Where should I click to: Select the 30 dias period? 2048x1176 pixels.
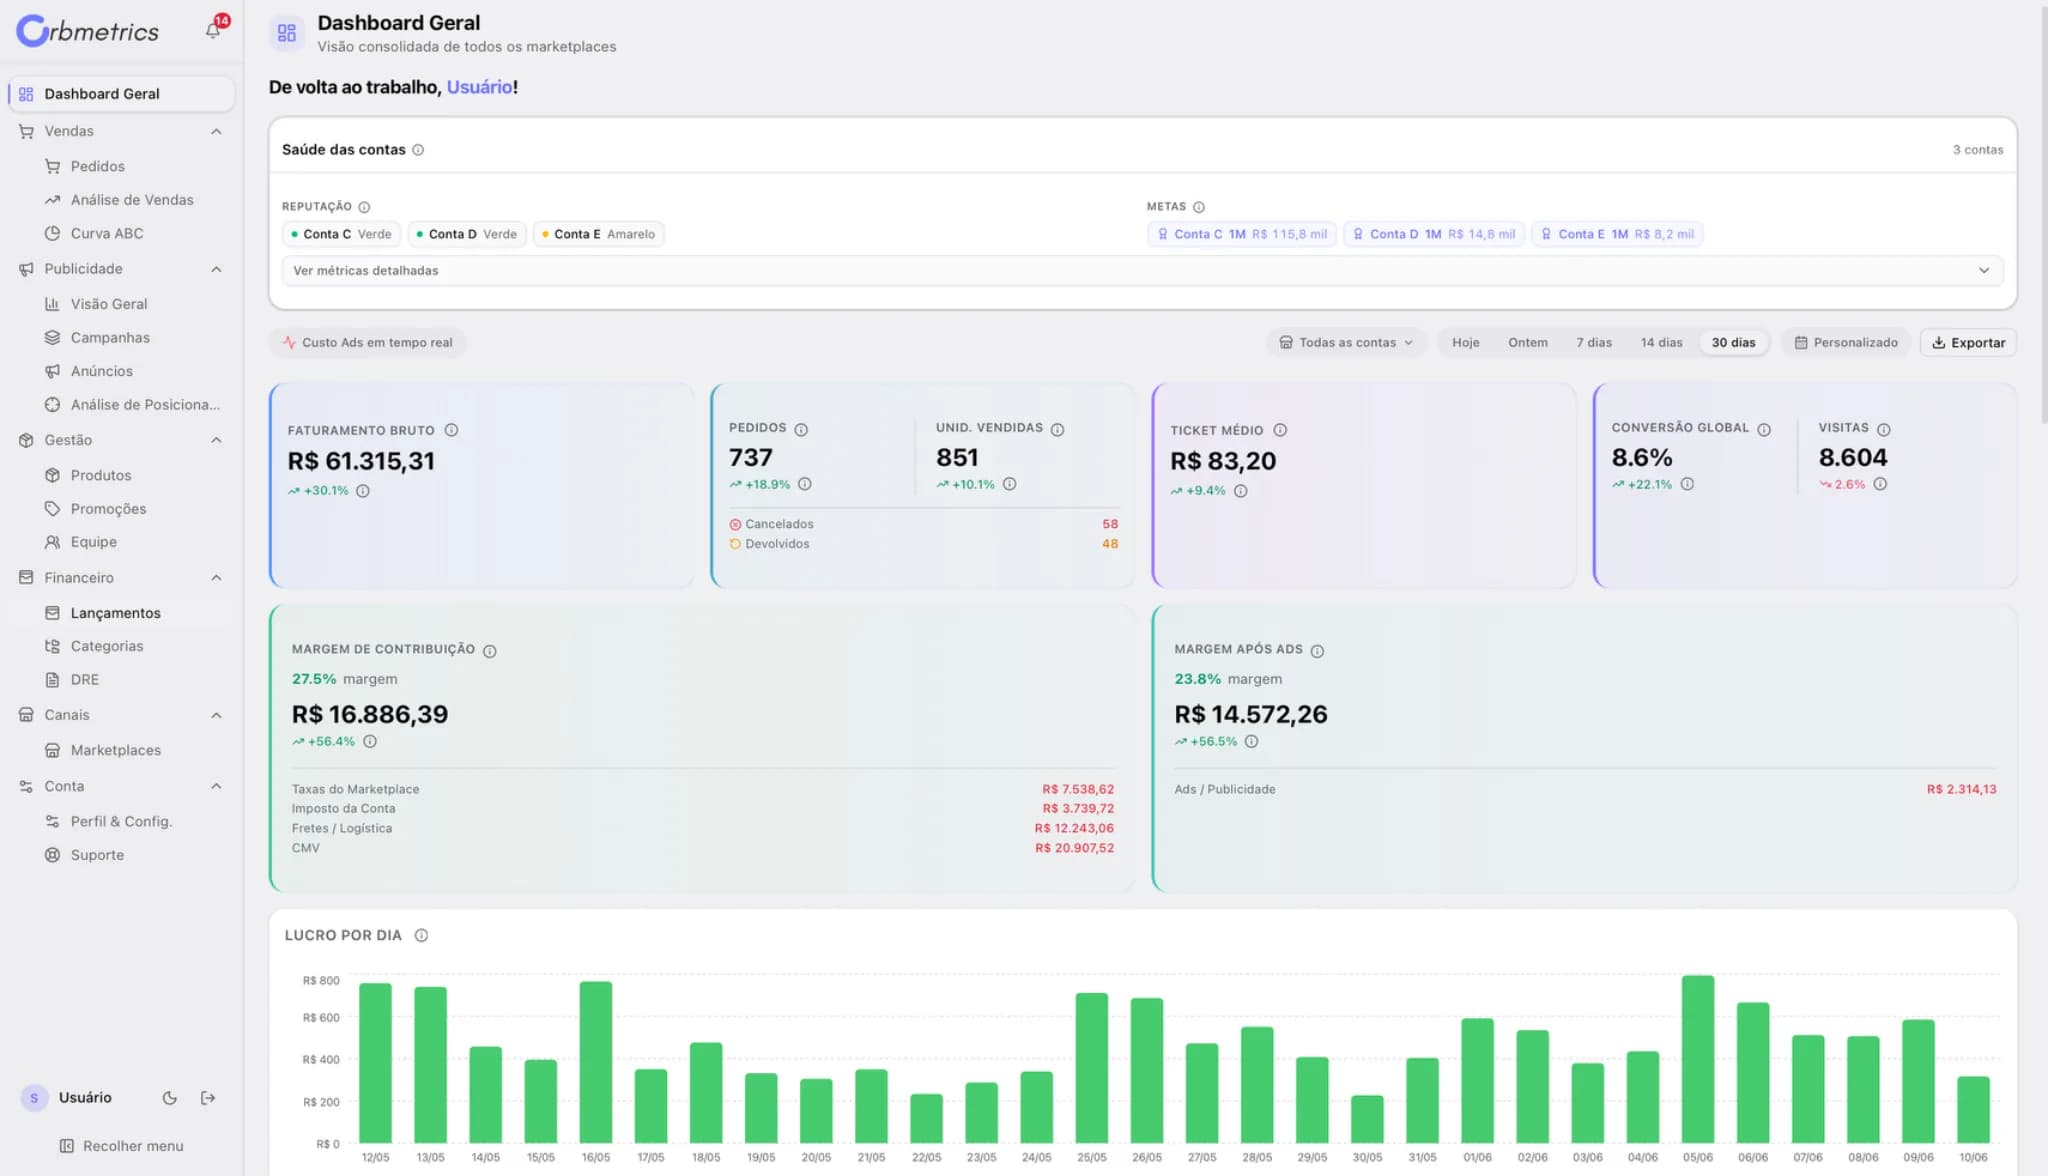pos(1733,343)
